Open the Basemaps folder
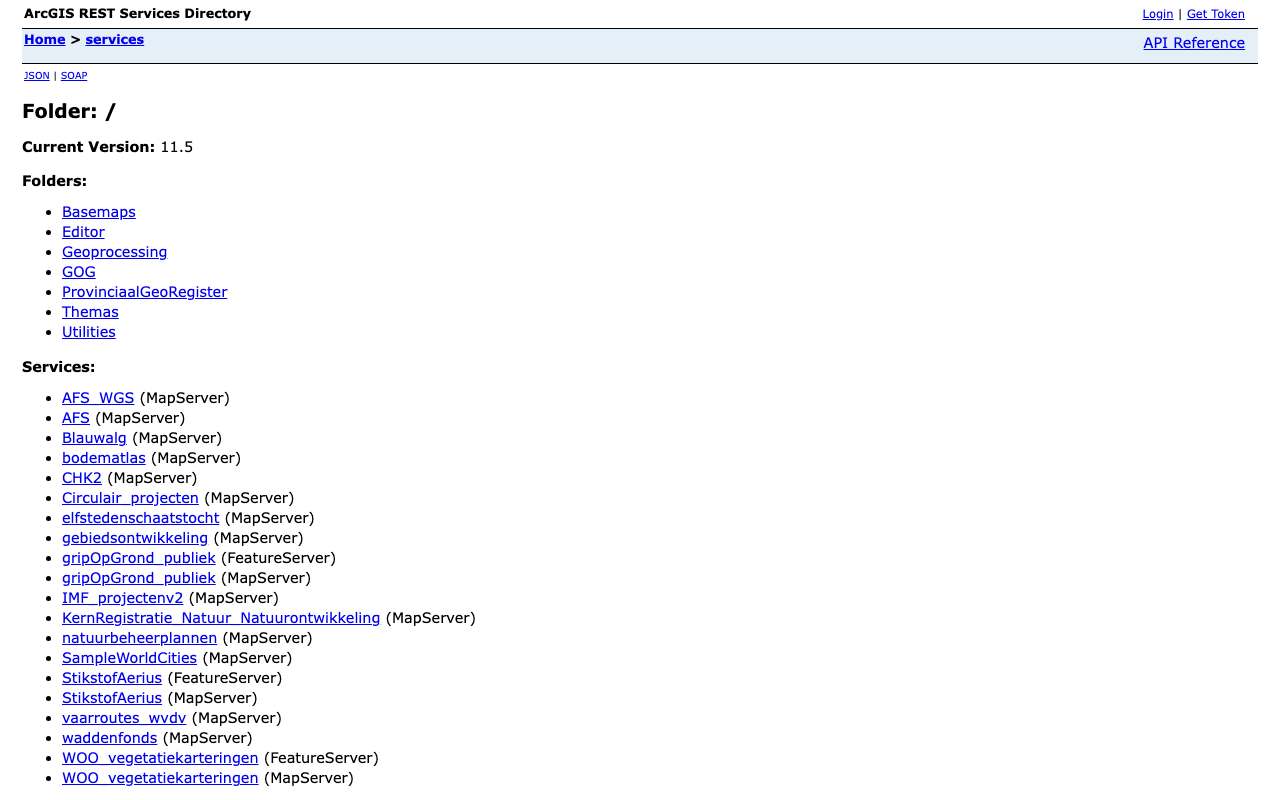The height and width of the screenshot is (800, 1280). pos(99,212)
